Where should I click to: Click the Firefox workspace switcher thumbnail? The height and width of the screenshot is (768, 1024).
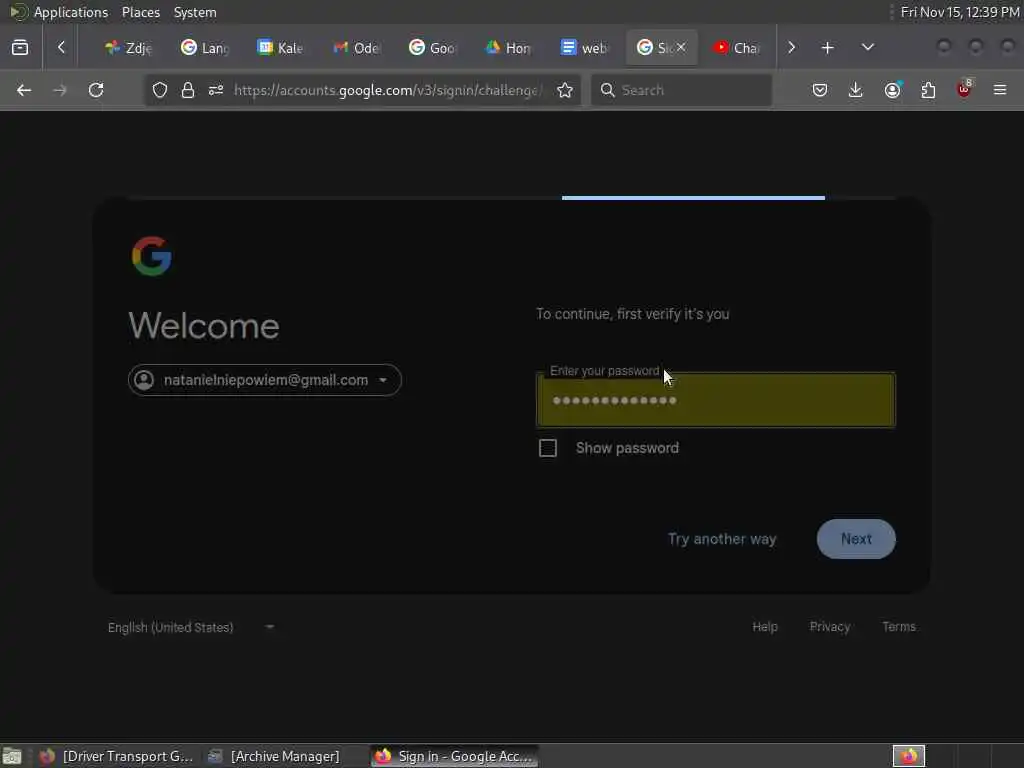[909, 756]
